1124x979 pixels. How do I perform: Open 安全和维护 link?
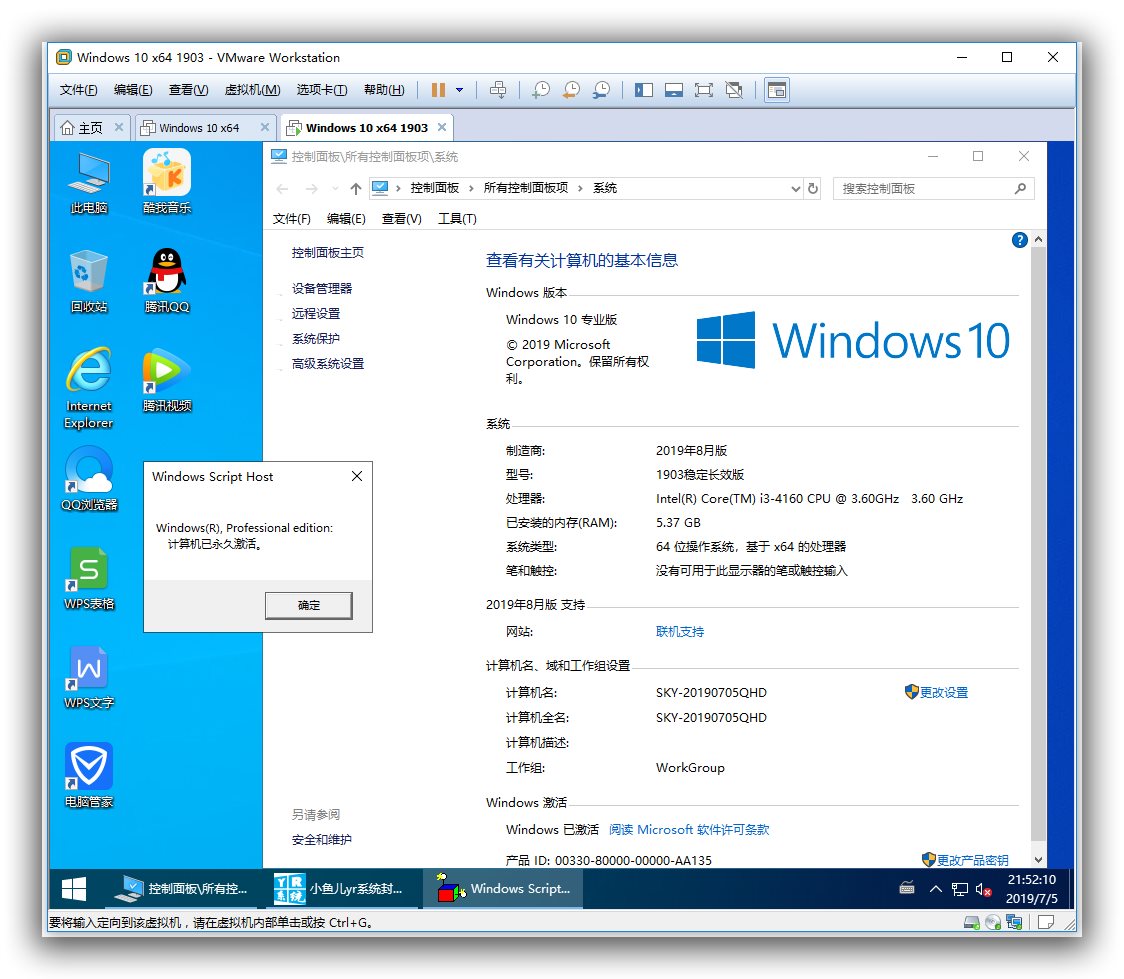pos(322,839)
